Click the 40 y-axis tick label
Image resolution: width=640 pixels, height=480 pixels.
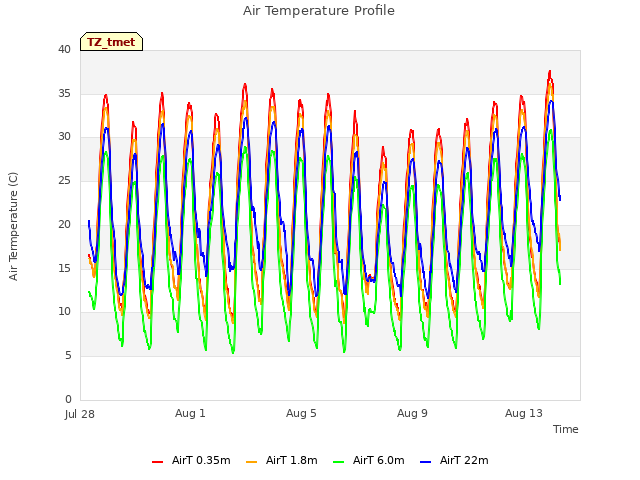(64, 50)
